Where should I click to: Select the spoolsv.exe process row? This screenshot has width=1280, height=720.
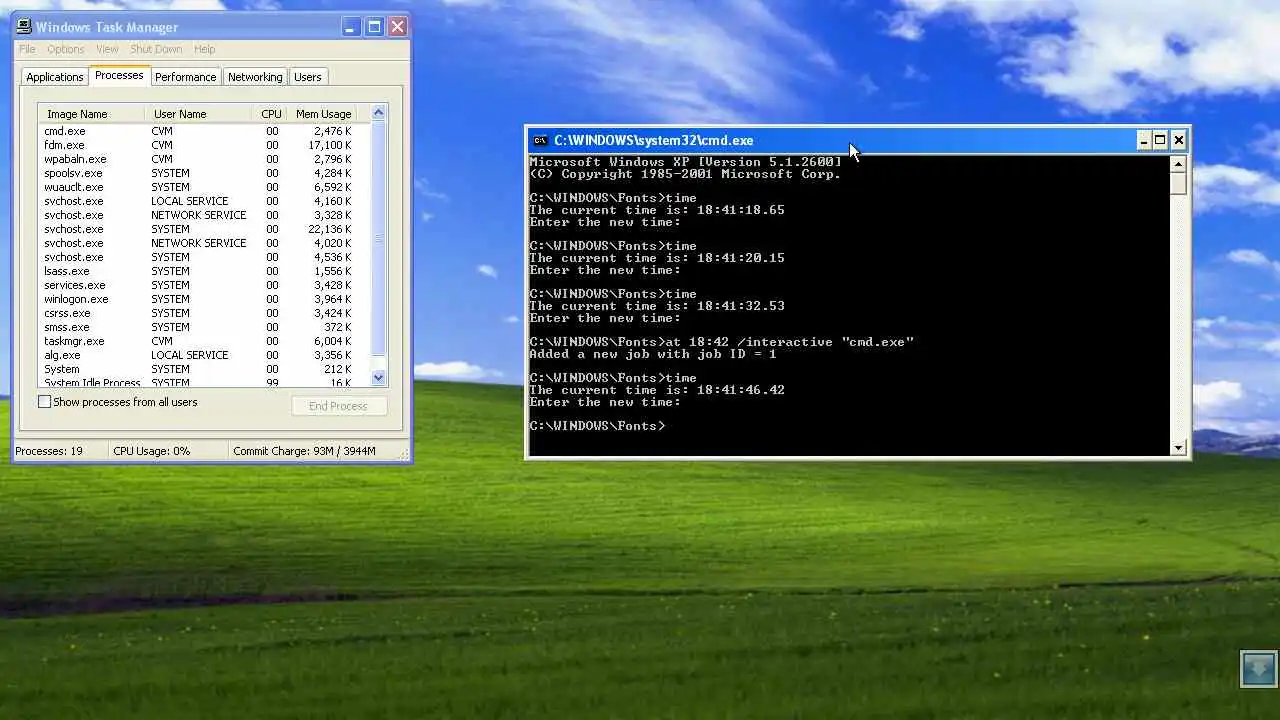(x=204, y=173)
